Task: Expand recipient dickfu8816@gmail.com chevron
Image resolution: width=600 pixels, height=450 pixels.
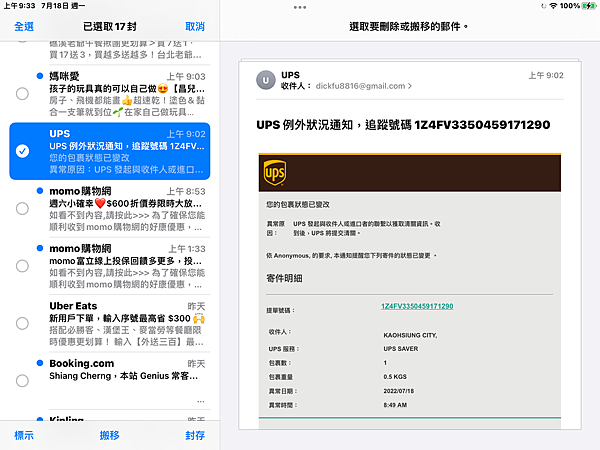Action: [x=410, y=86]
